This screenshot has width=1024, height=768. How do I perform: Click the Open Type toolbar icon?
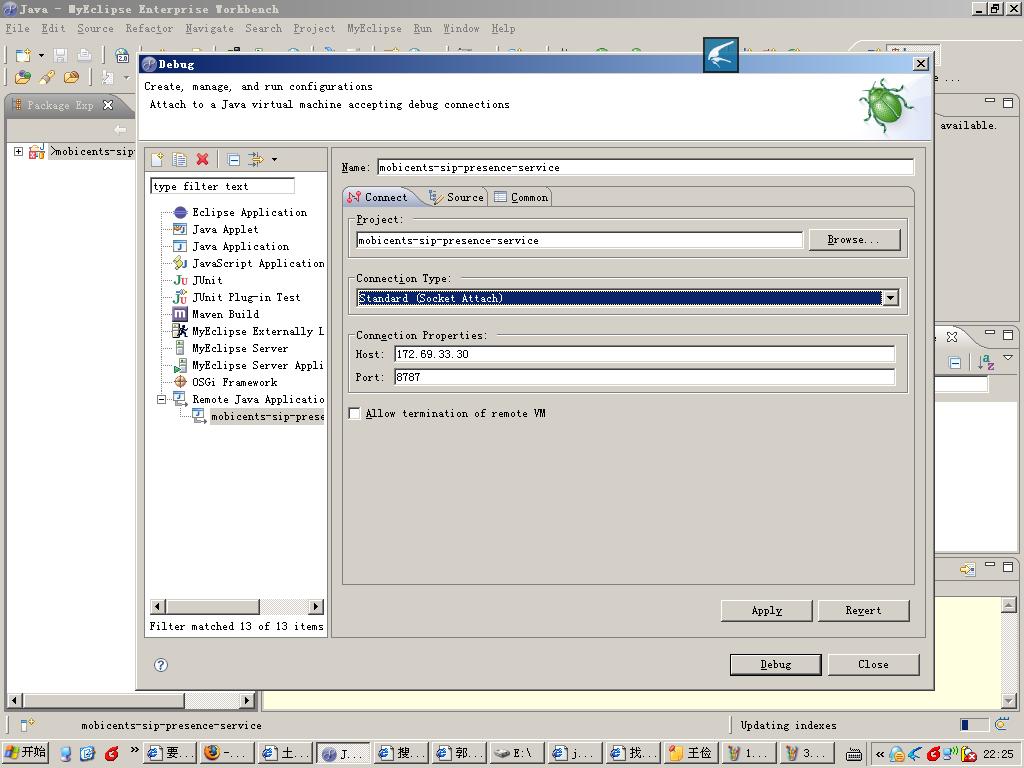23,78
